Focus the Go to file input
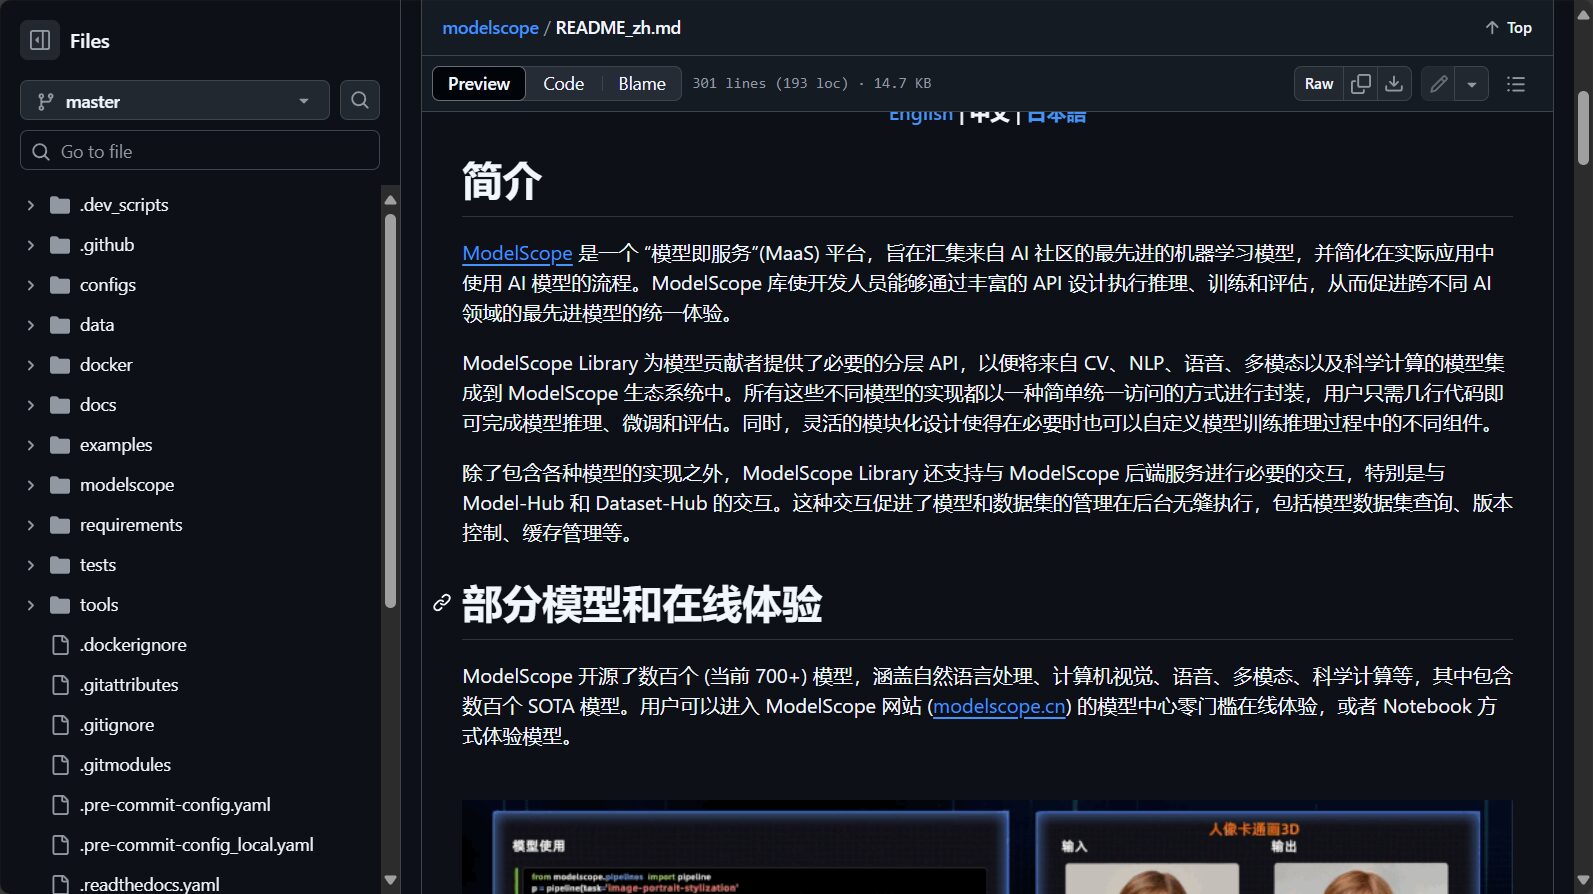The width and height of the screenshot is (1593, 894). click(x=200, y=151)
